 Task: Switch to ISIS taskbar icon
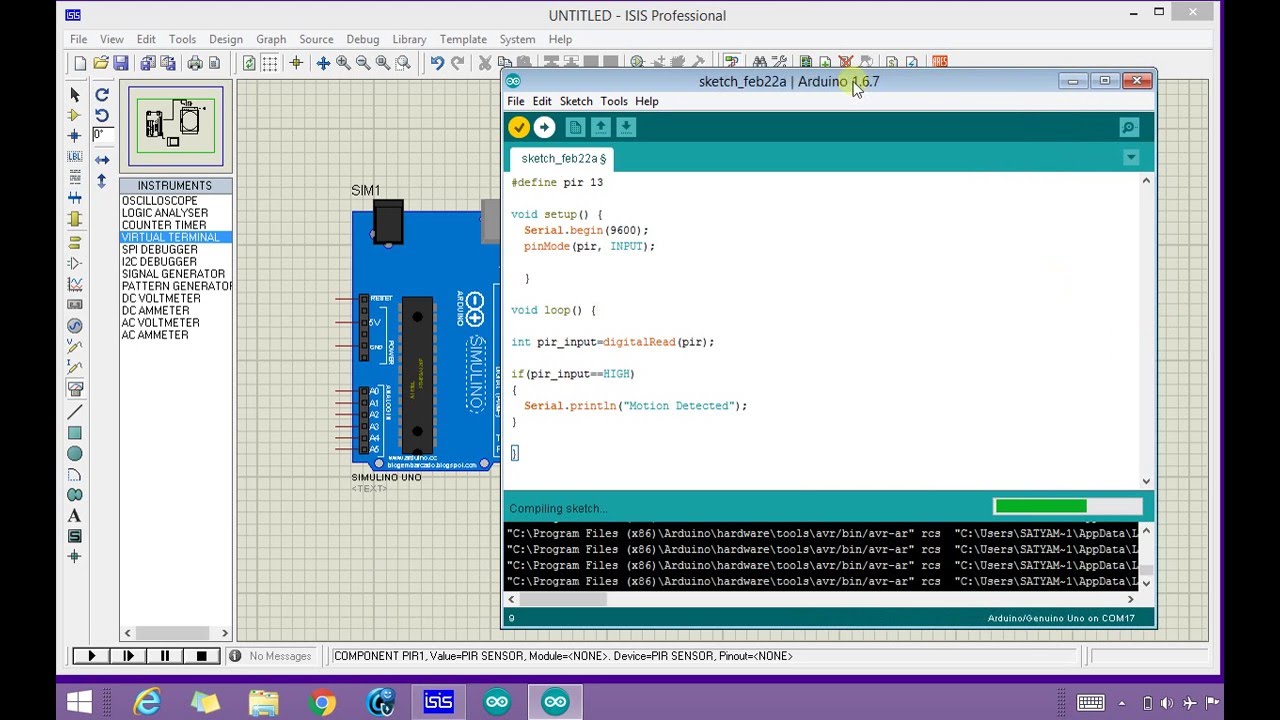click(438, 702)
